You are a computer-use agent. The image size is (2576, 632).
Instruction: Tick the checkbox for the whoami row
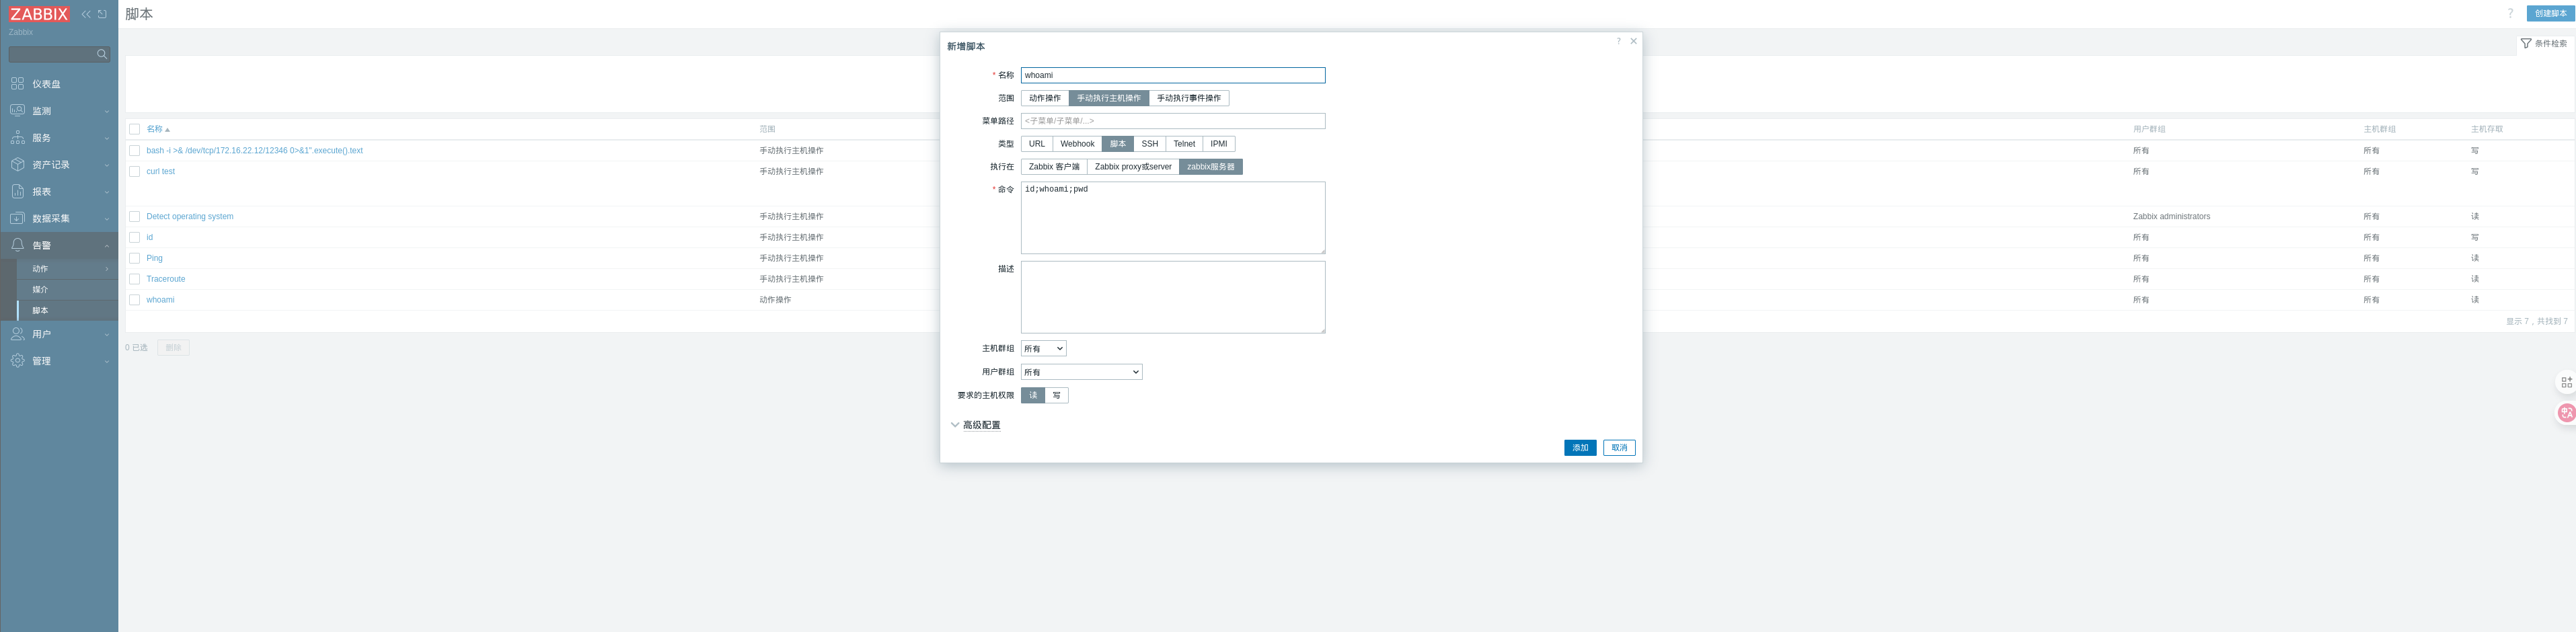point(134,300)
